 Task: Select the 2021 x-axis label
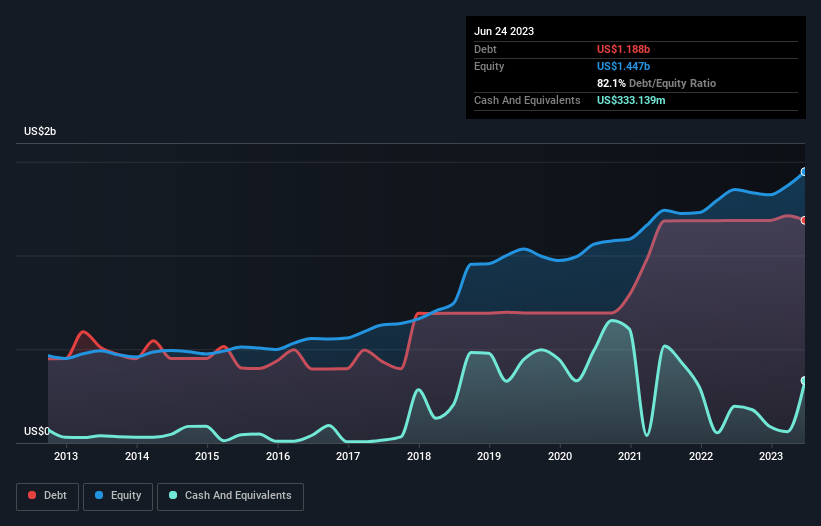click(x=630, y=457)
